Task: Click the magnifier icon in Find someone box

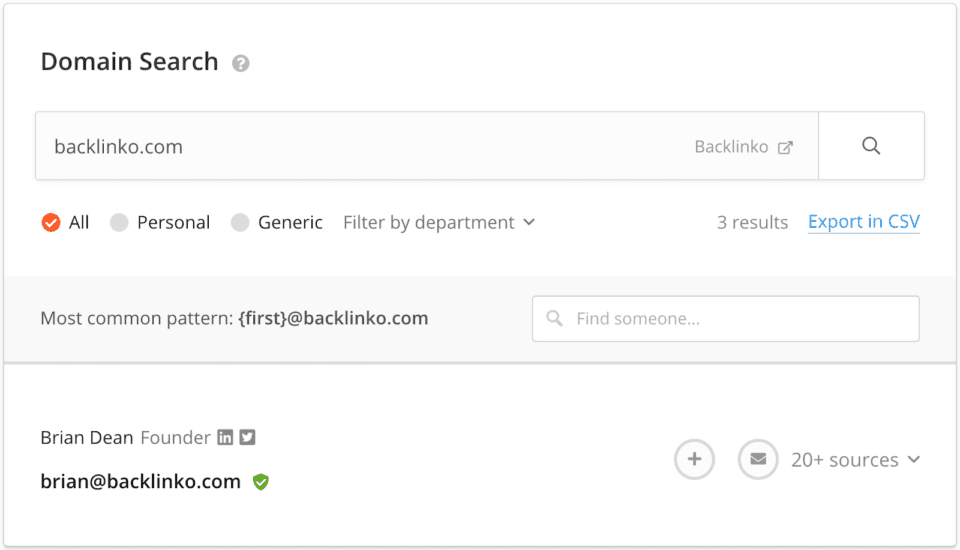Action: (x=555, y=319)
